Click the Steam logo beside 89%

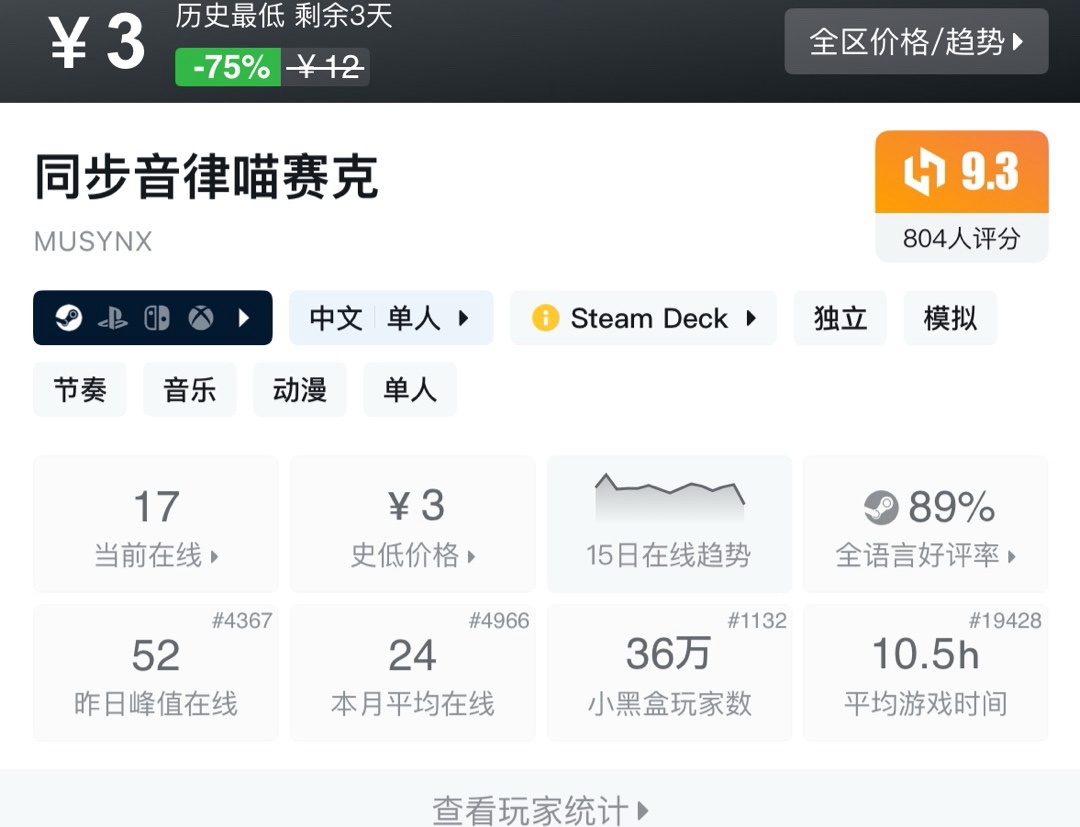point(882,507)
